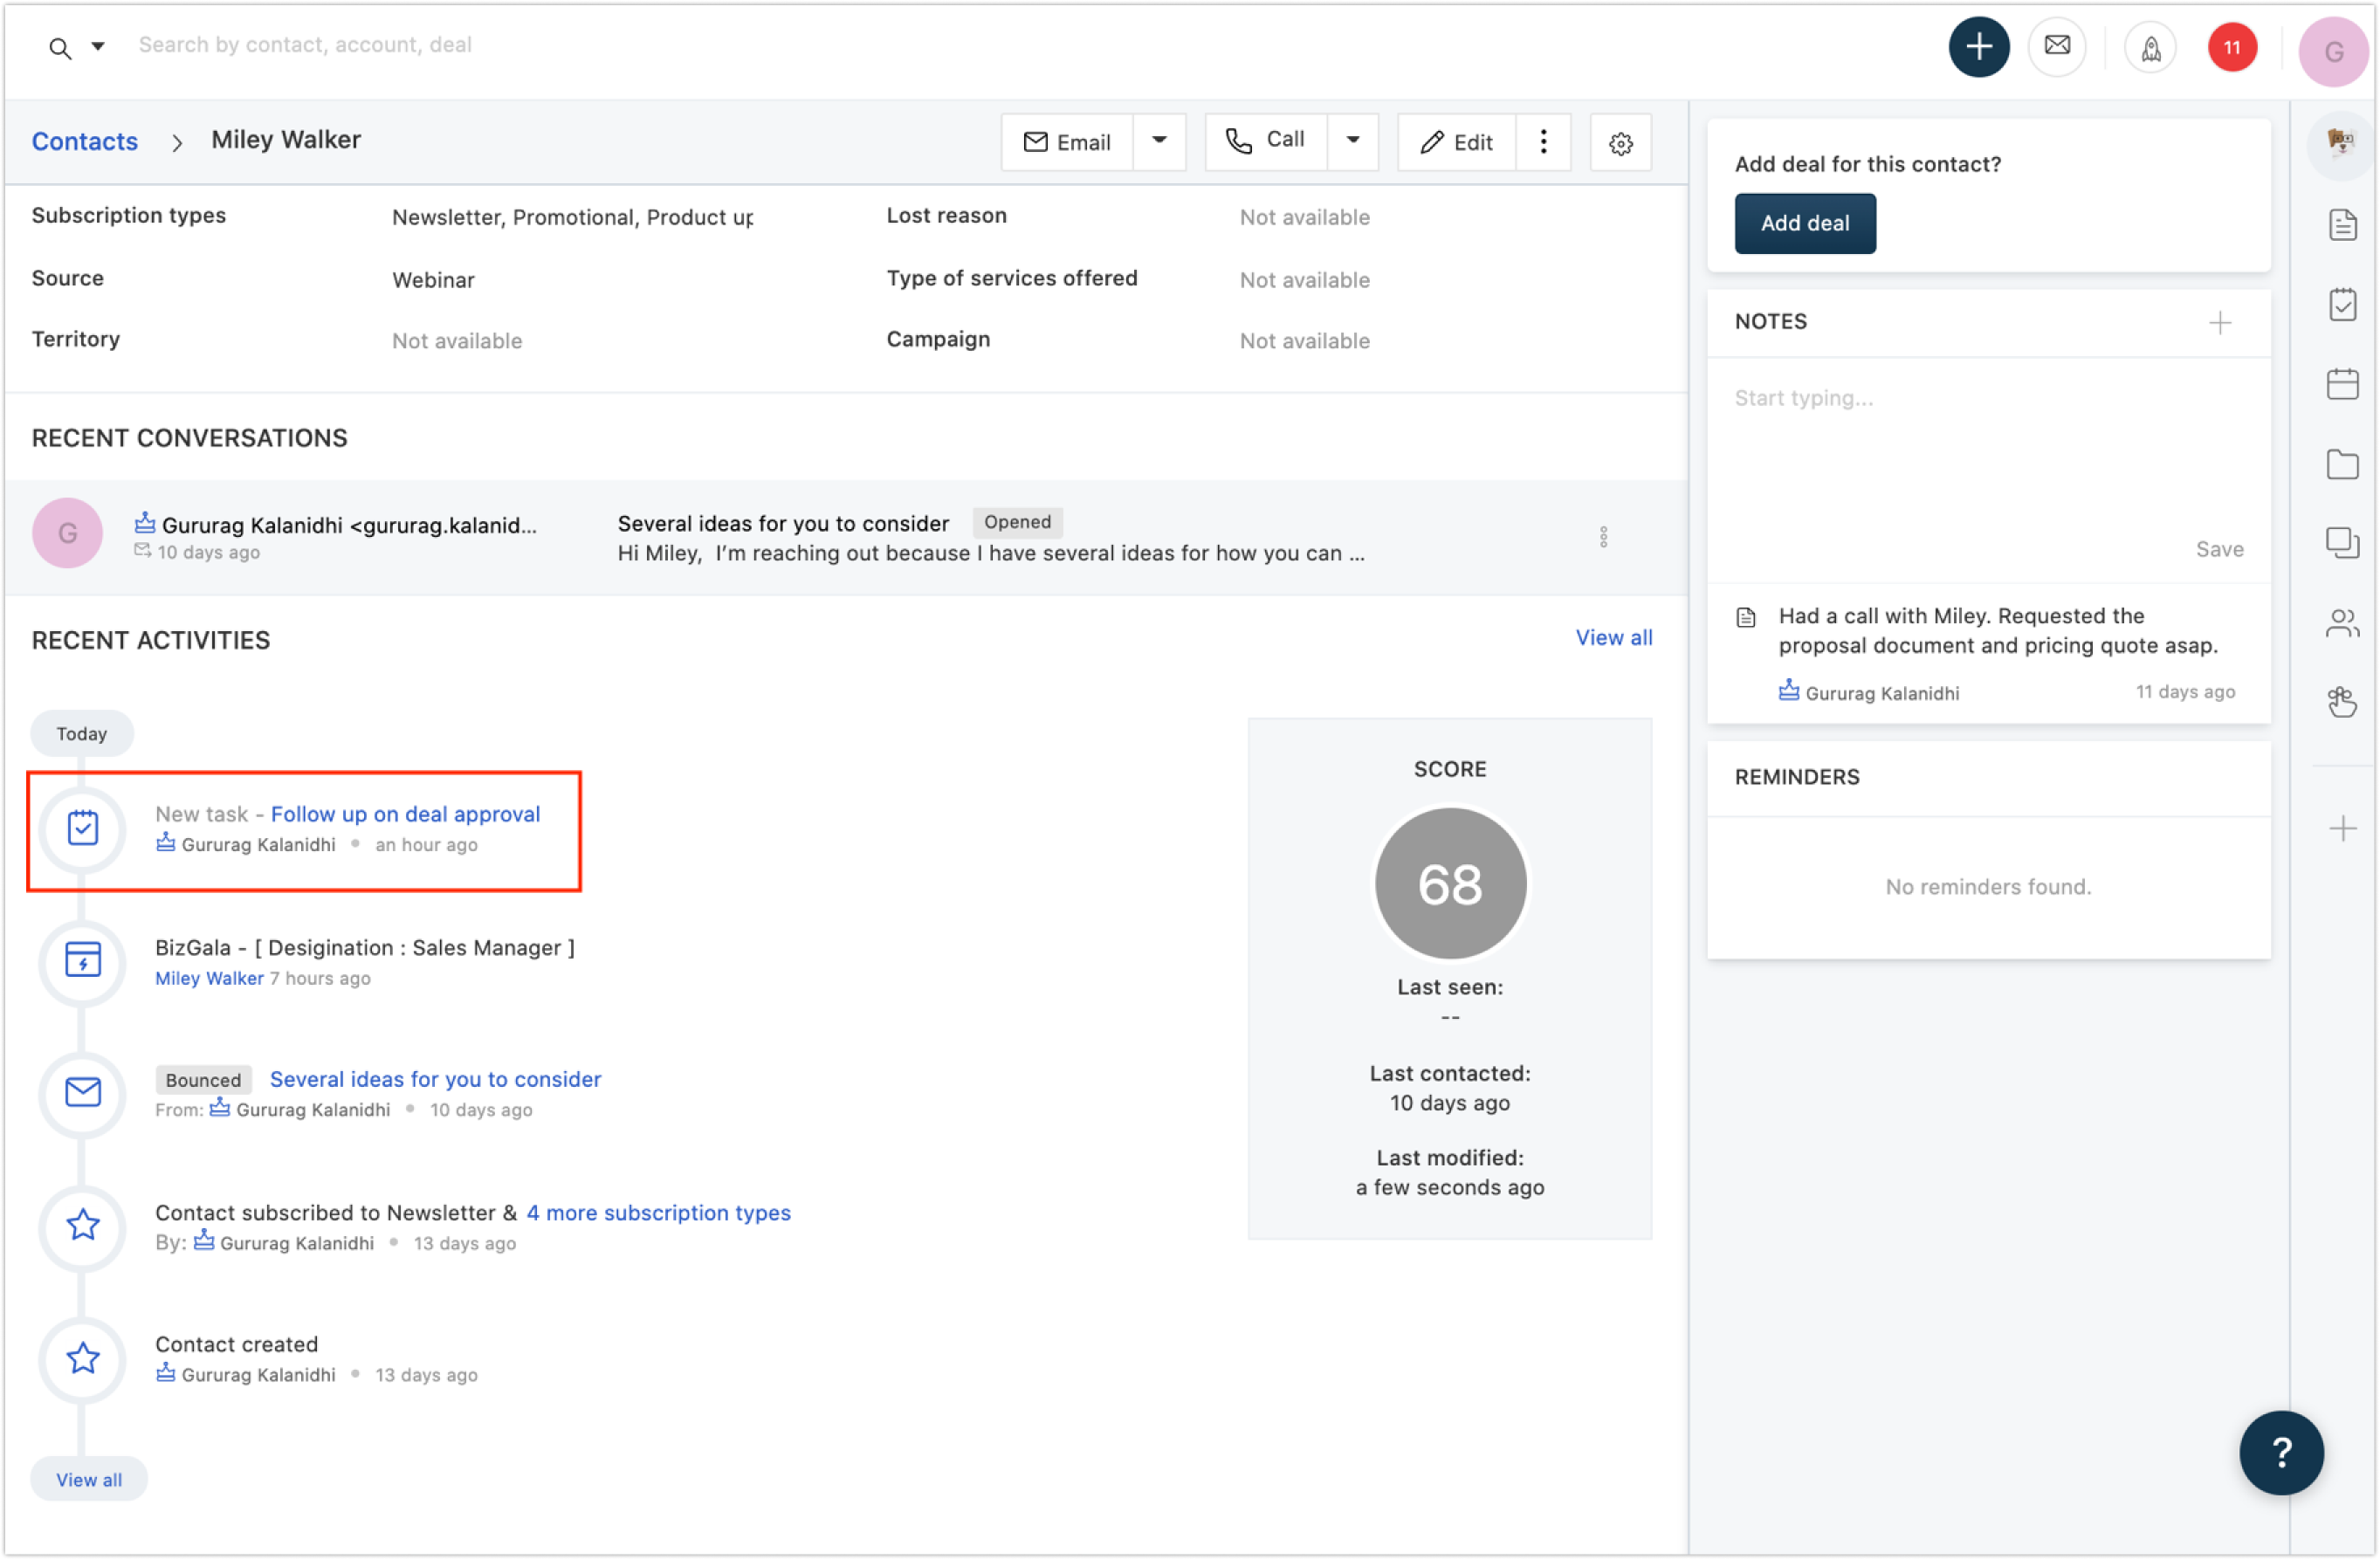
Task: Open the tasks checklist icon in sidebar
Action: tap(2342, 304)
